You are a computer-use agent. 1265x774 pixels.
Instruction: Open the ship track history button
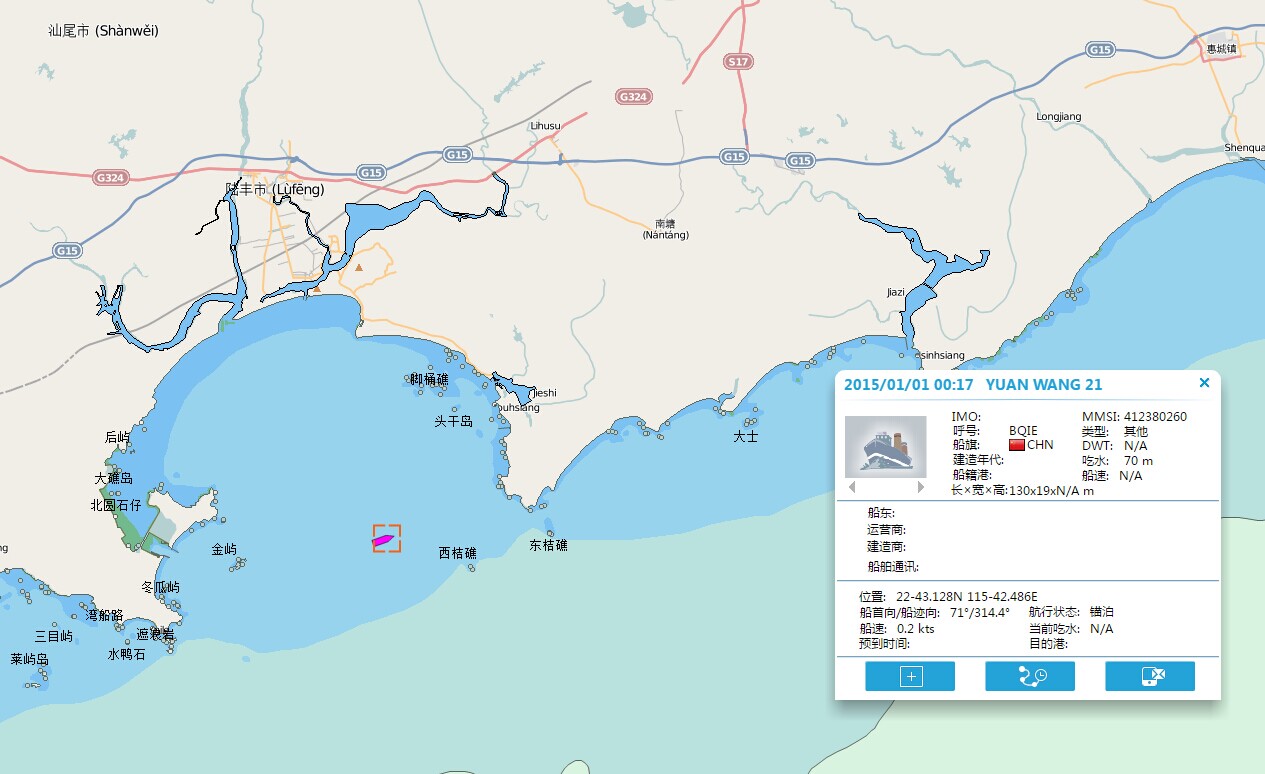coord(1030,677)
